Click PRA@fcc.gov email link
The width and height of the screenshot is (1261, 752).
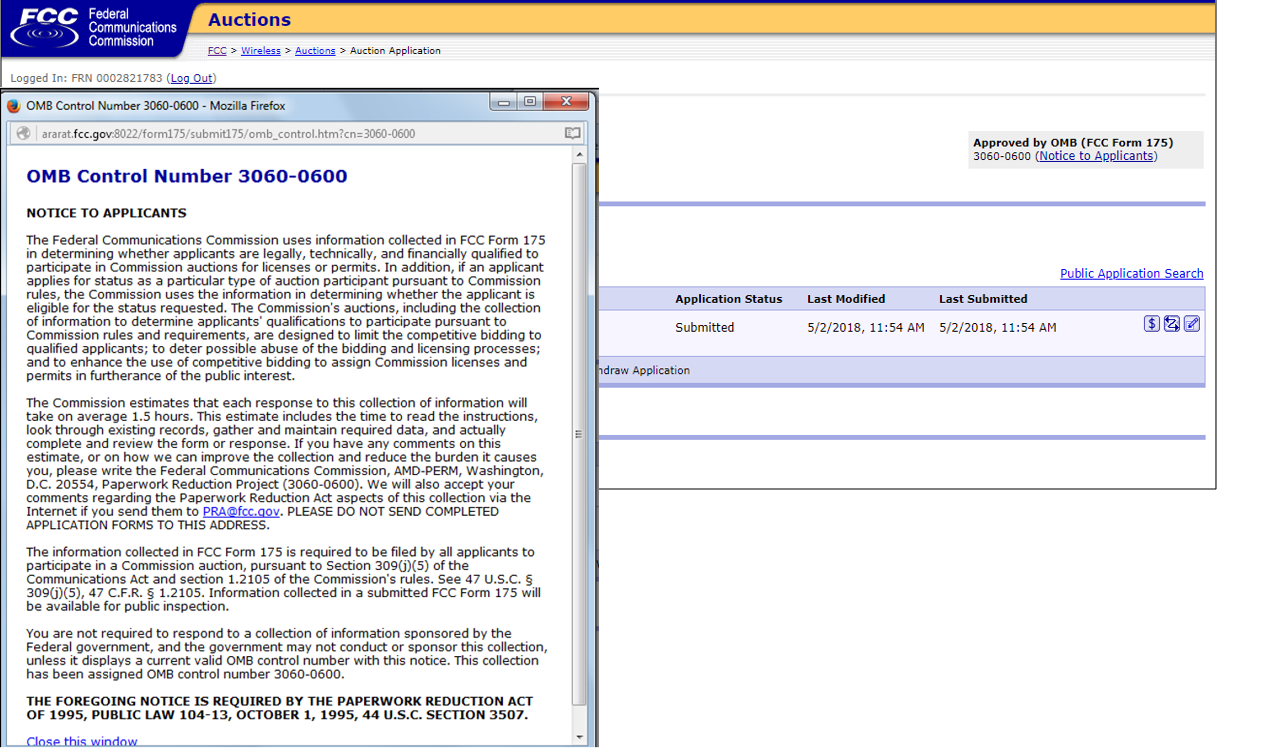tap(242, 512)
